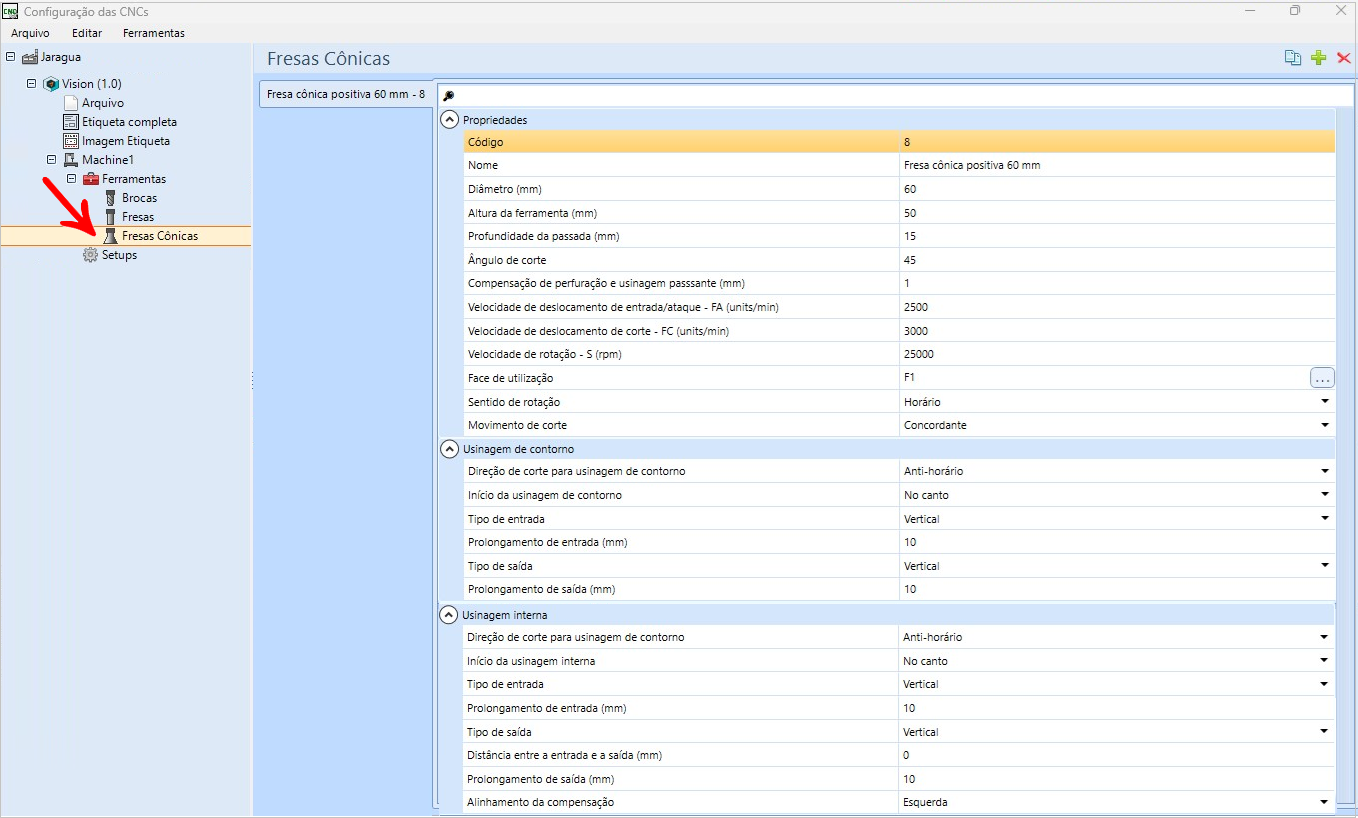This screenshot has height=818, width=1358.
Task: Click the Ferramentas toolbox icon
Action: tap(90, 179)
